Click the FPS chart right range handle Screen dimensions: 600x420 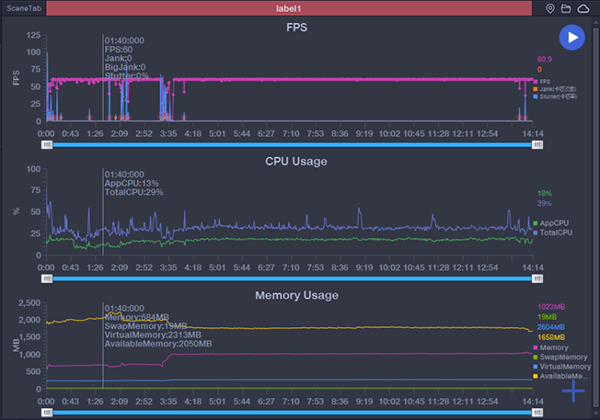tap(538, 144)
